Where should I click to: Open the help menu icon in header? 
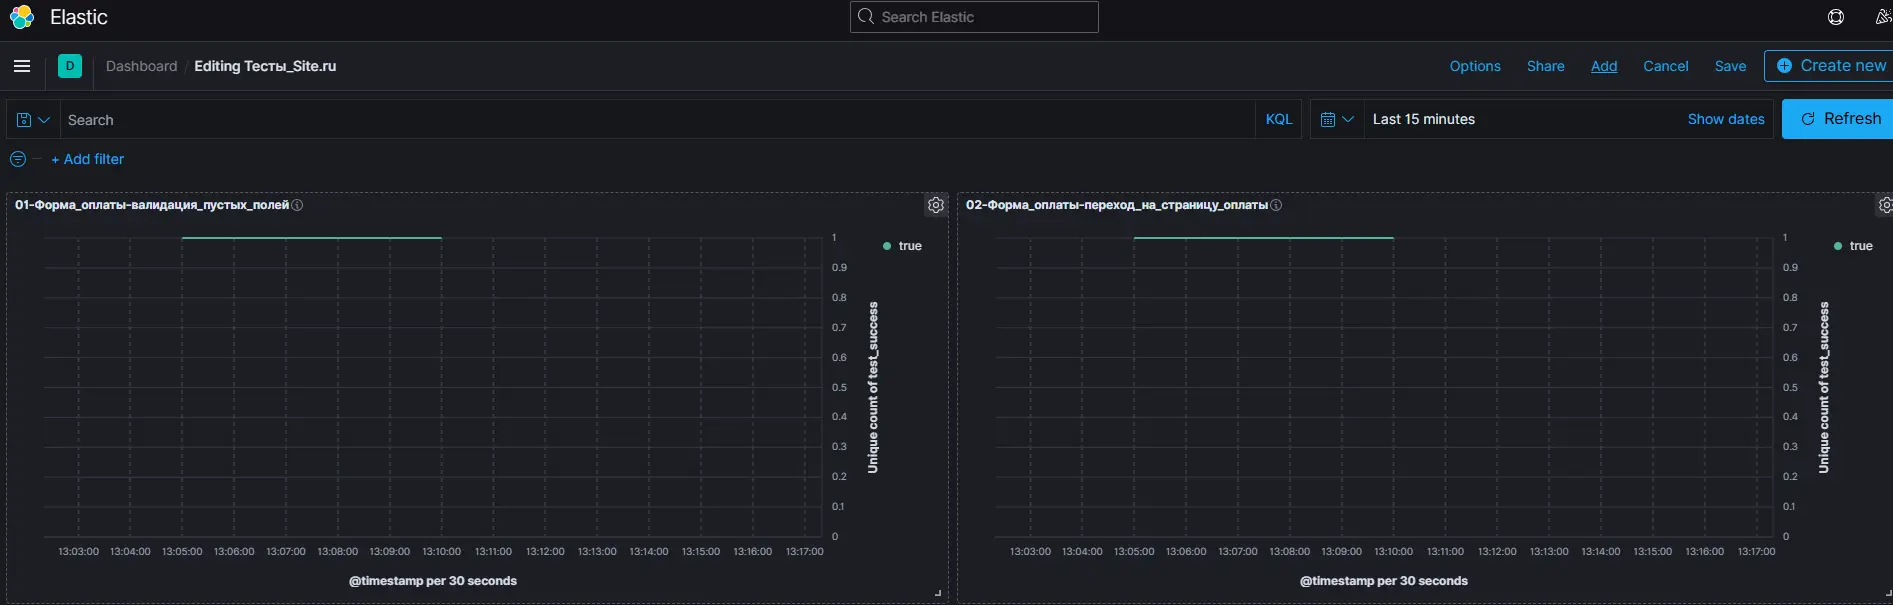[x=1835, y=17]
